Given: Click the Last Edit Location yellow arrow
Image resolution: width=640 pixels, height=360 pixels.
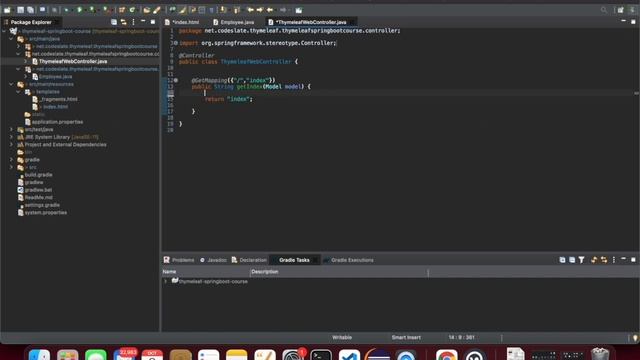Looking at the screenshot, I should tap(251, 10).
